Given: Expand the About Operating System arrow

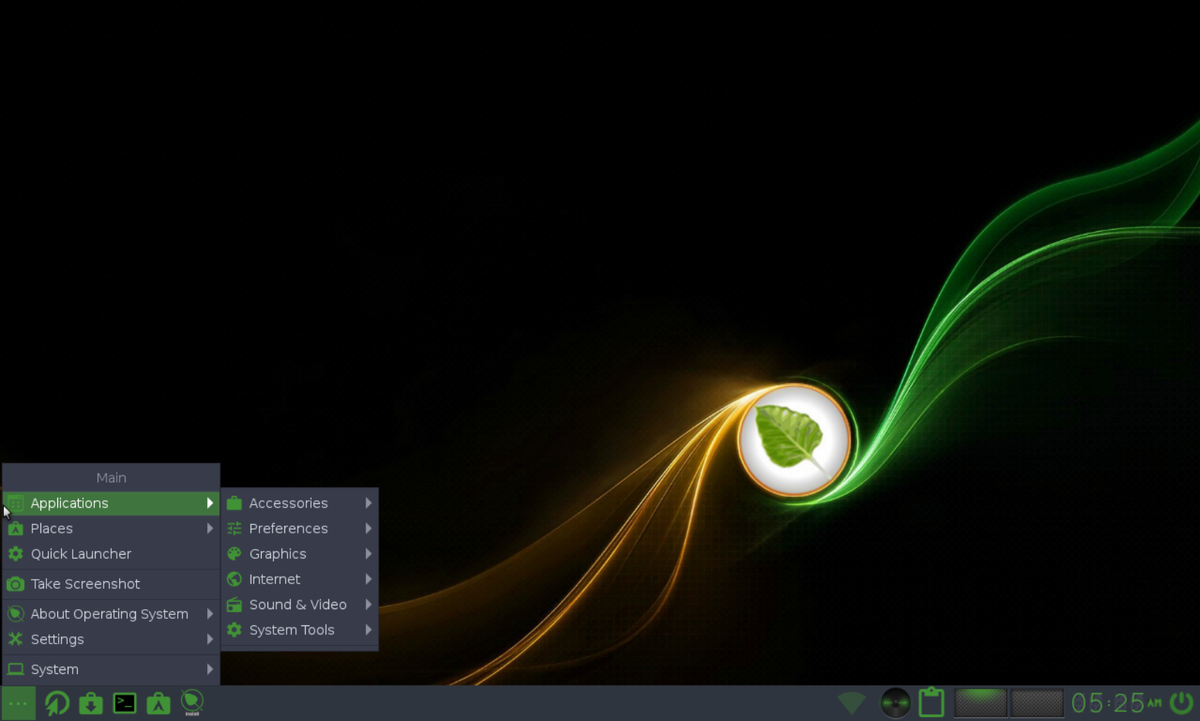Looking at the screenshot, I should (210, 614).
